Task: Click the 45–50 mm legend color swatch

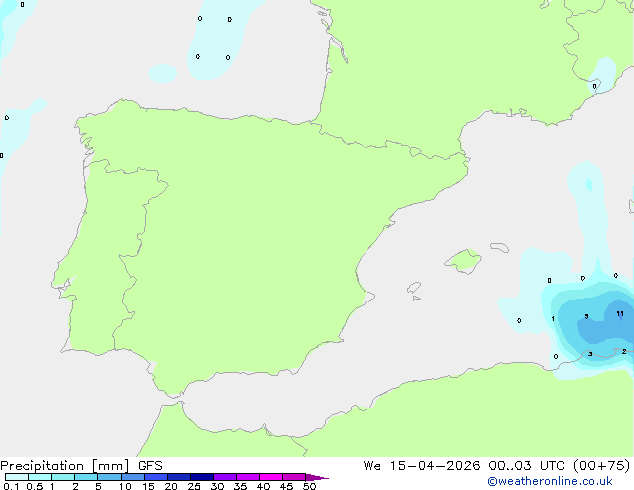Action: (294, 477)
